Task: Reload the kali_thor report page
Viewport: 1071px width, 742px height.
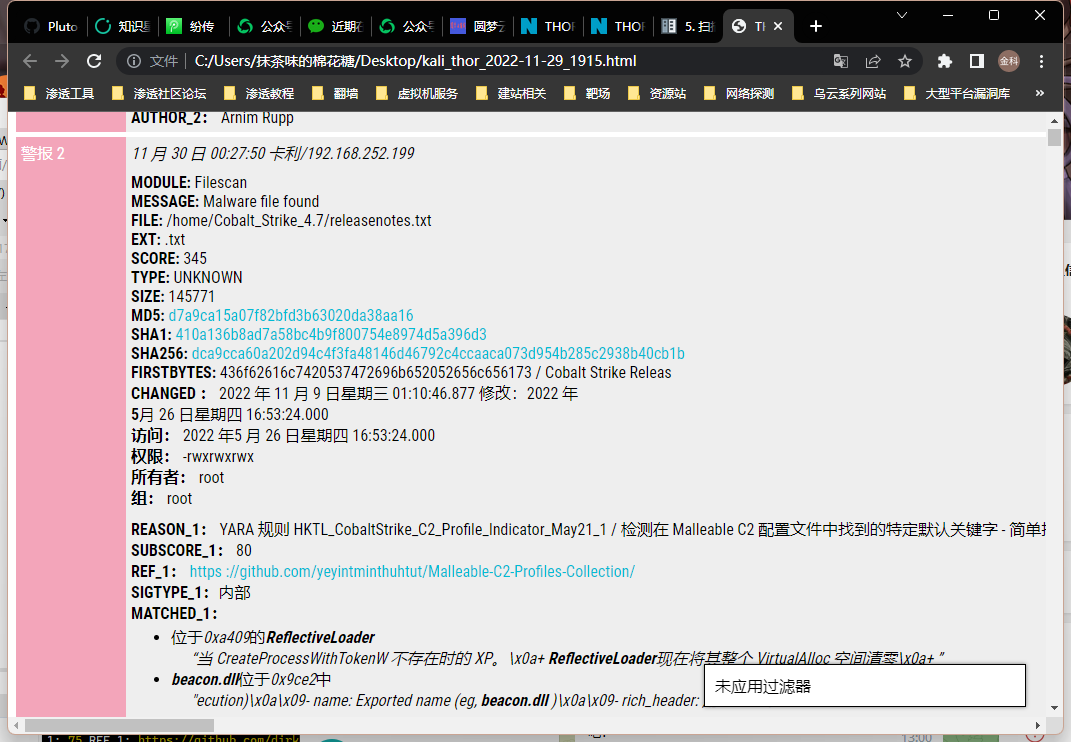Action: 94,61
